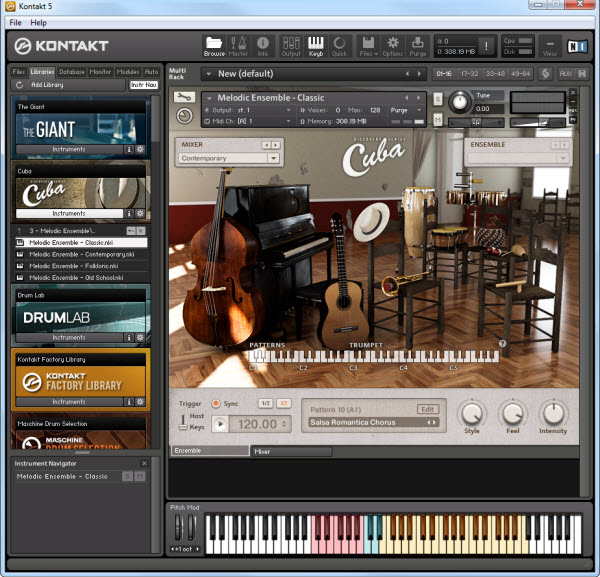
Task: Toggle the AUX rack button
Action: tap(565, 73)
